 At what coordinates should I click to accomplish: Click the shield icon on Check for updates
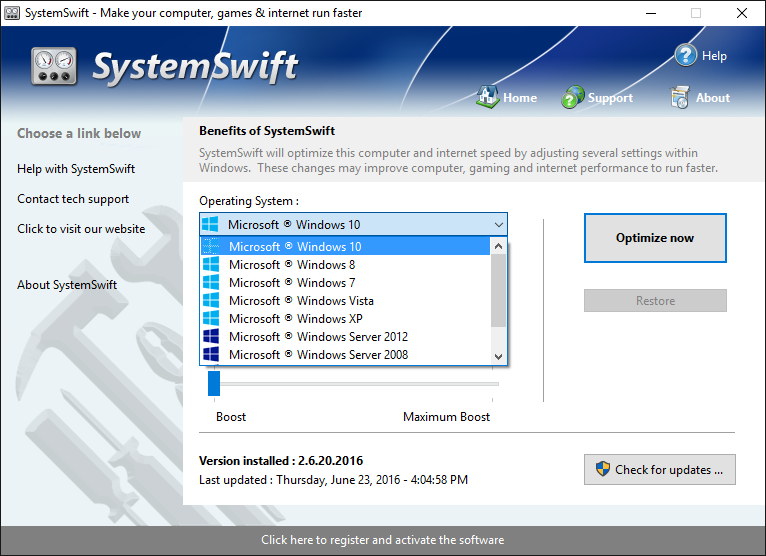pos(603,469)
